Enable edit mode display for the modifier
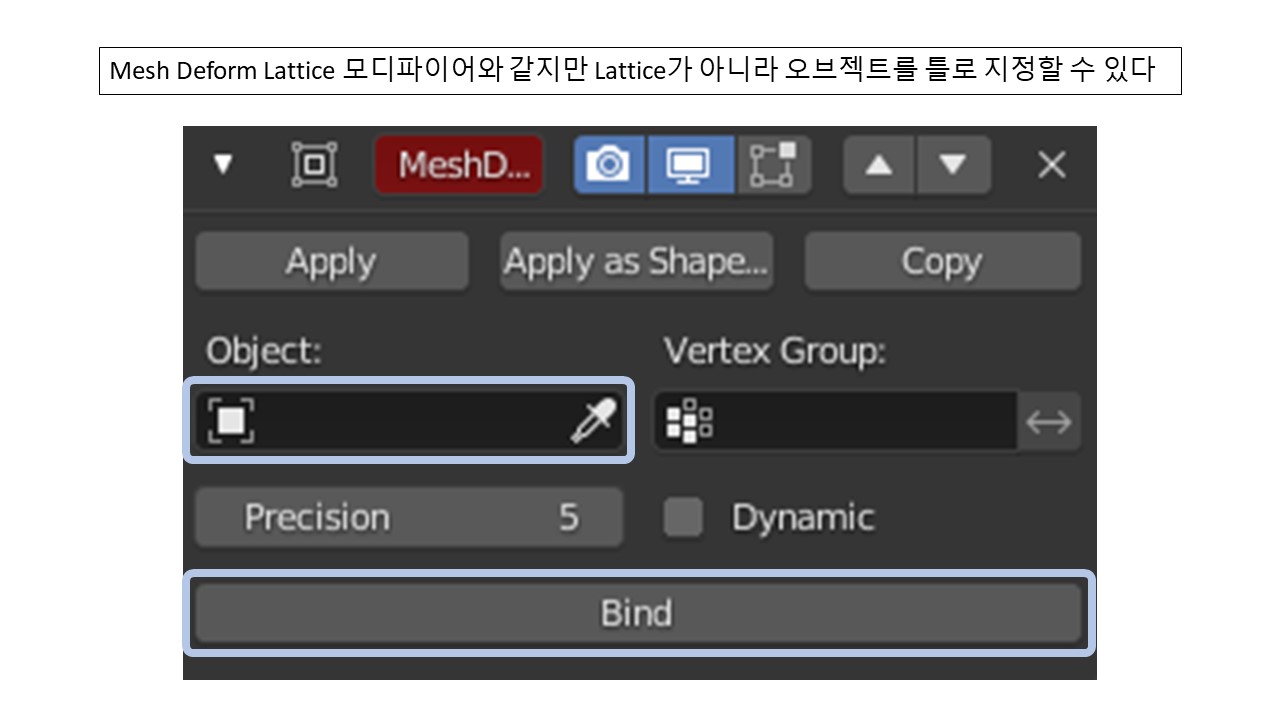This screenshot has width=1280, height=720. click(773, 165)
